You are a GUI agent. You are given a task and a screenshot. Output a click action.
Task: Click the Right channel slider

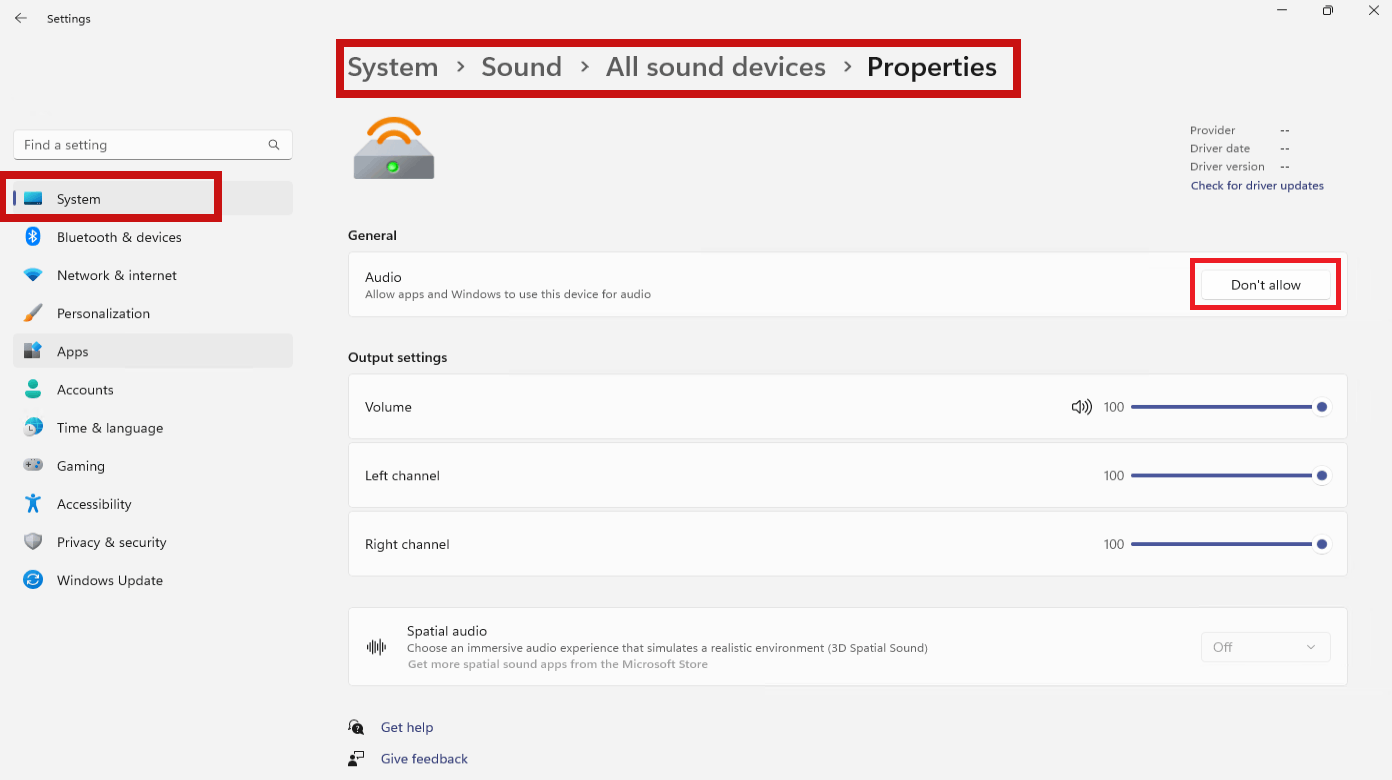(1229, 544)
